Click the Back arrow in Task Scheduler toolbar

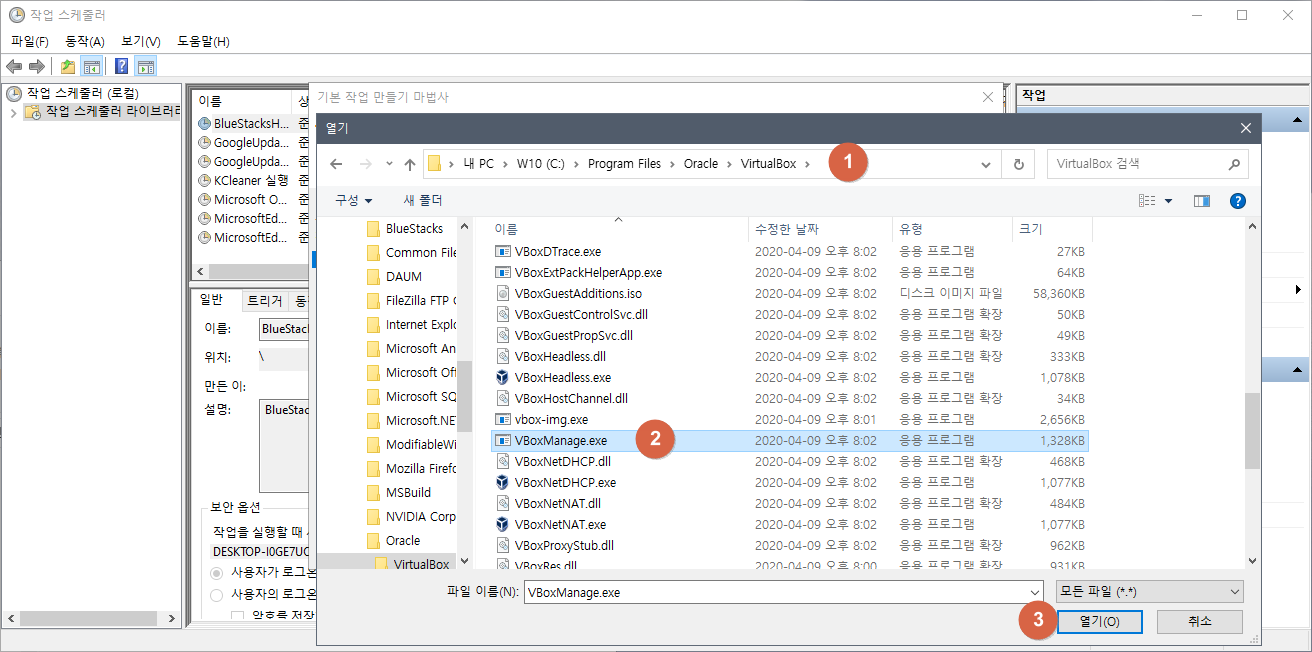14,66
